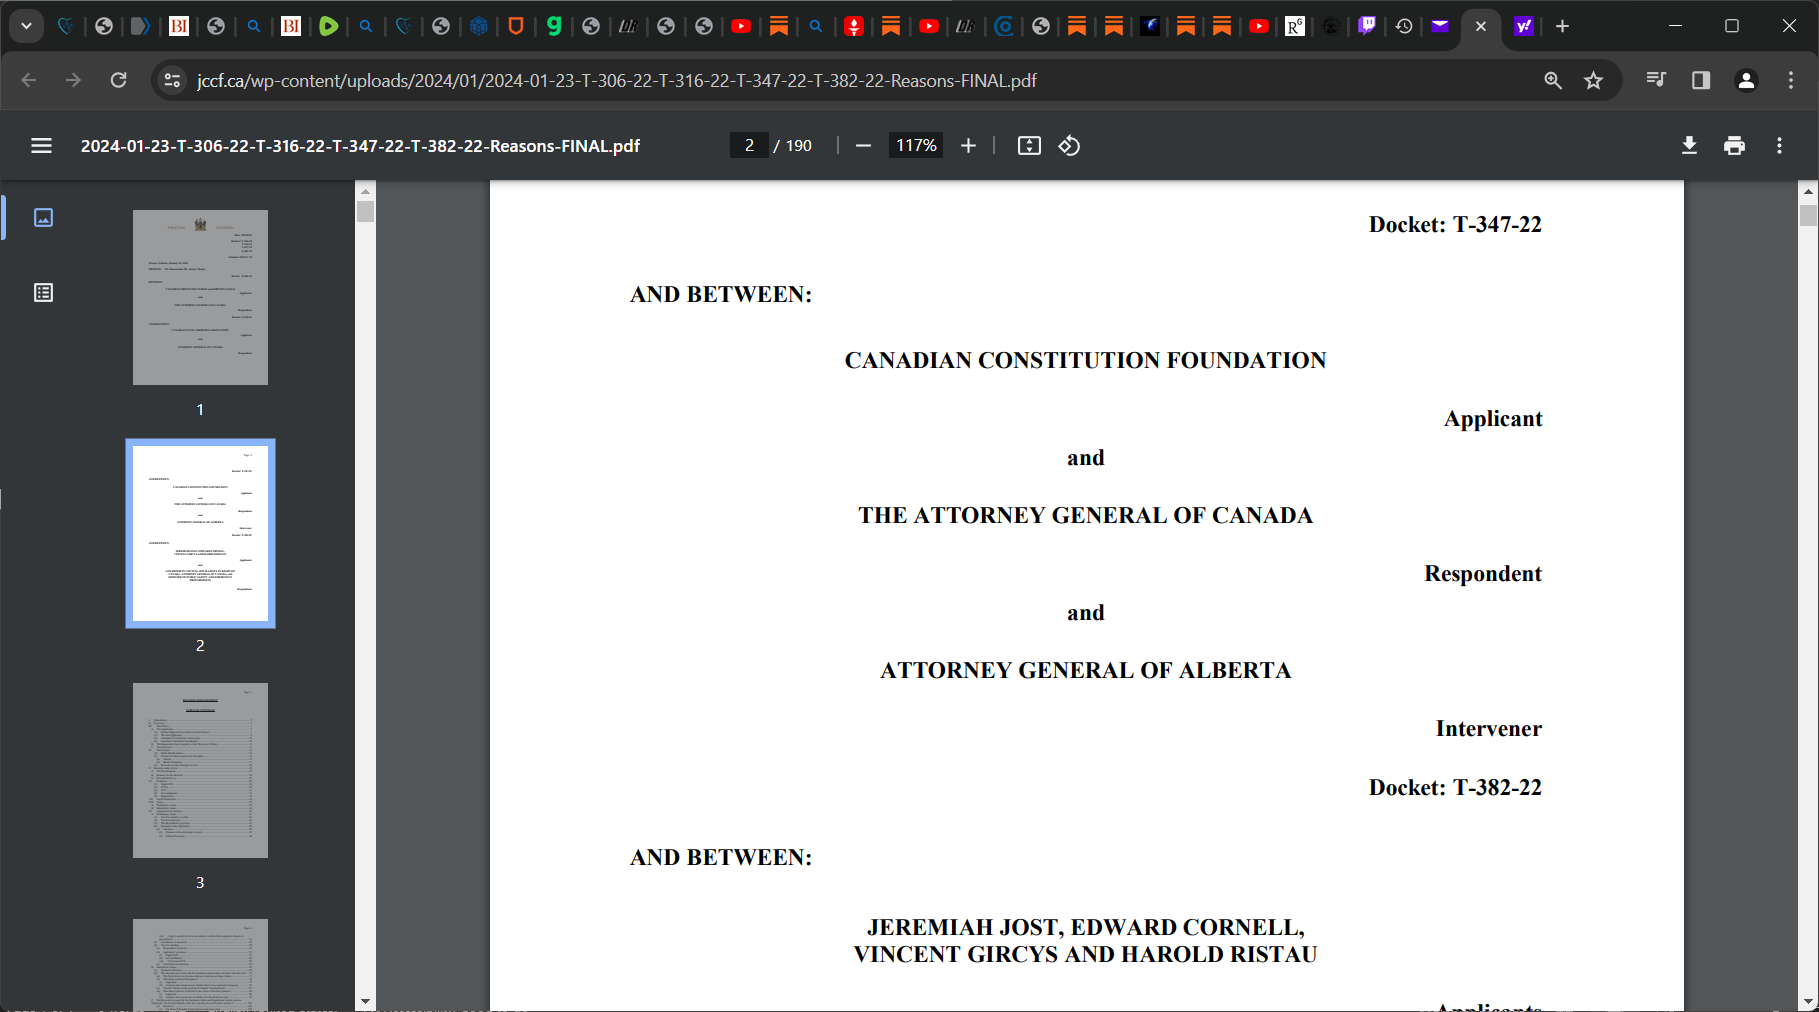Switch to the dark space image tab
This screenshot has width=1819, height=1012.
(1151, 26)
